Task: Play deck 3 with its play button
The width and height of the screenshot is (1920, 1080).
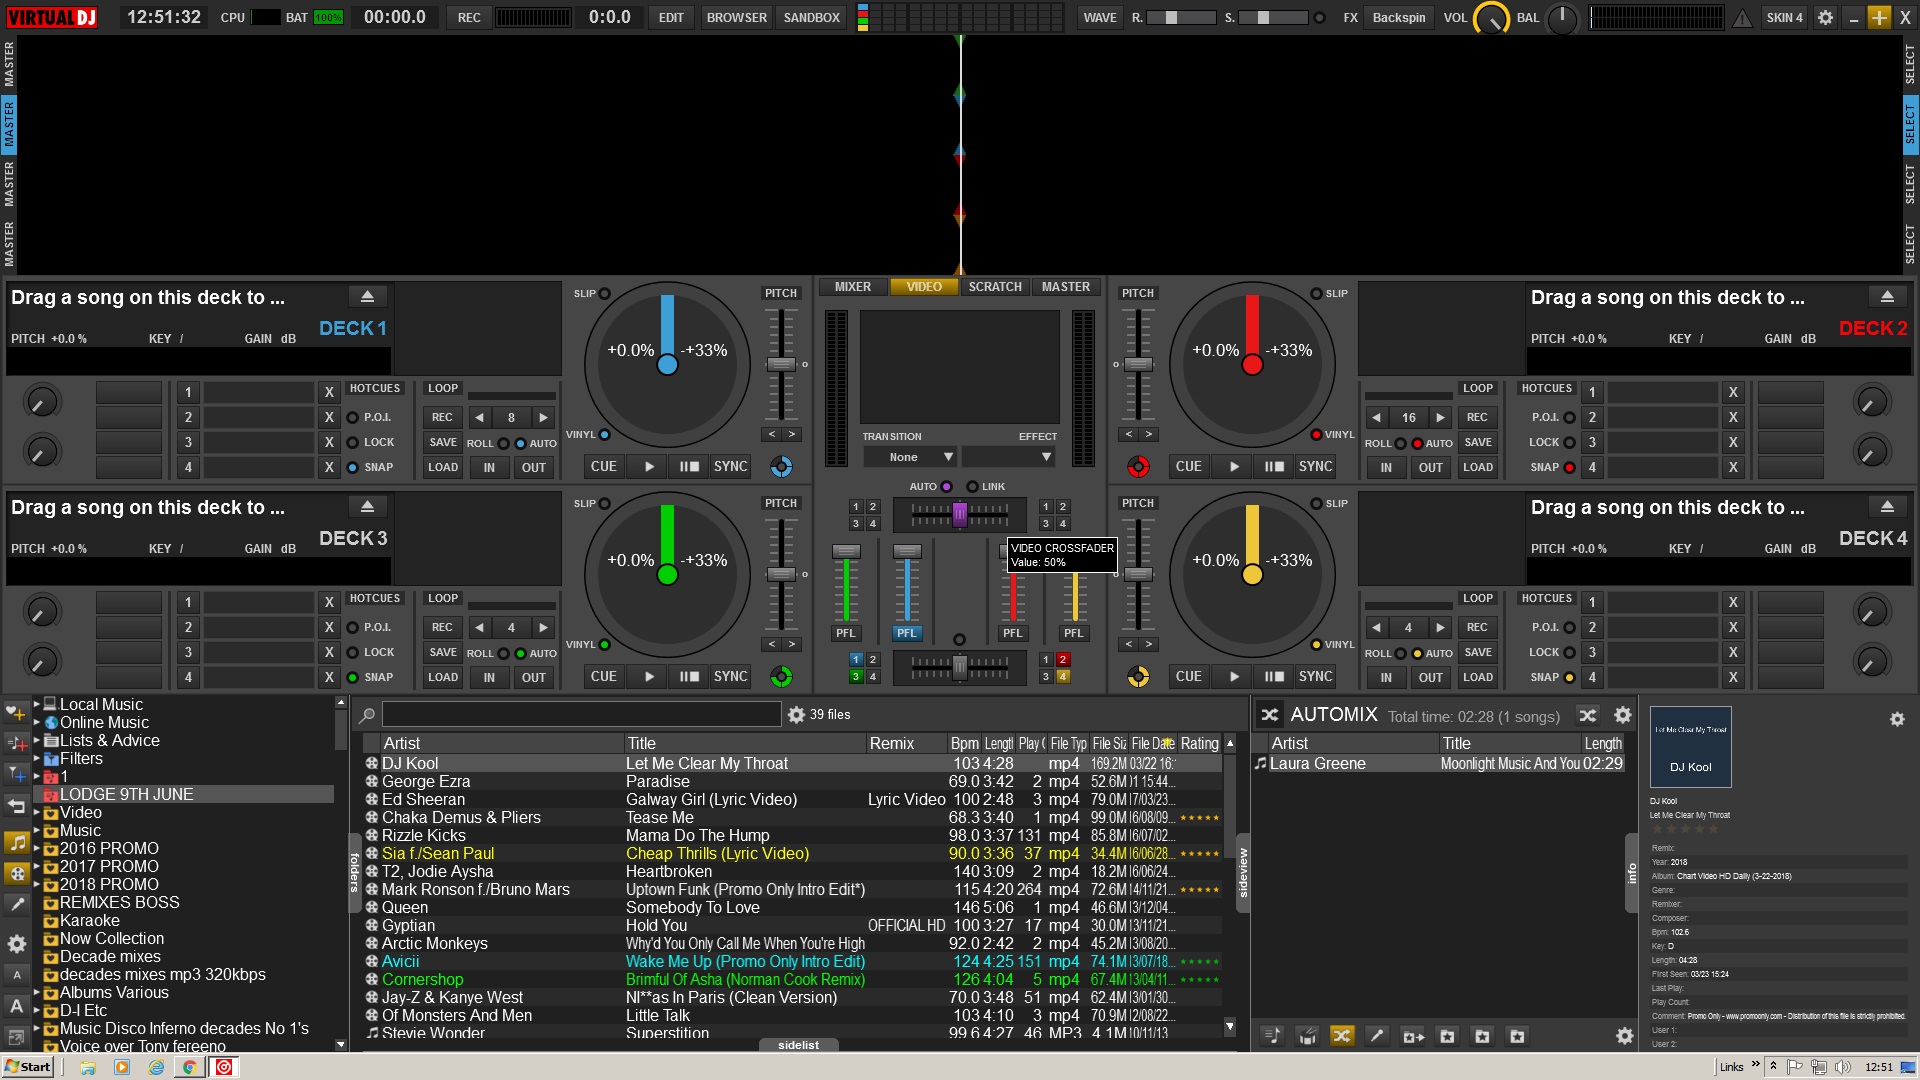Action: click(x=649, y=677)
